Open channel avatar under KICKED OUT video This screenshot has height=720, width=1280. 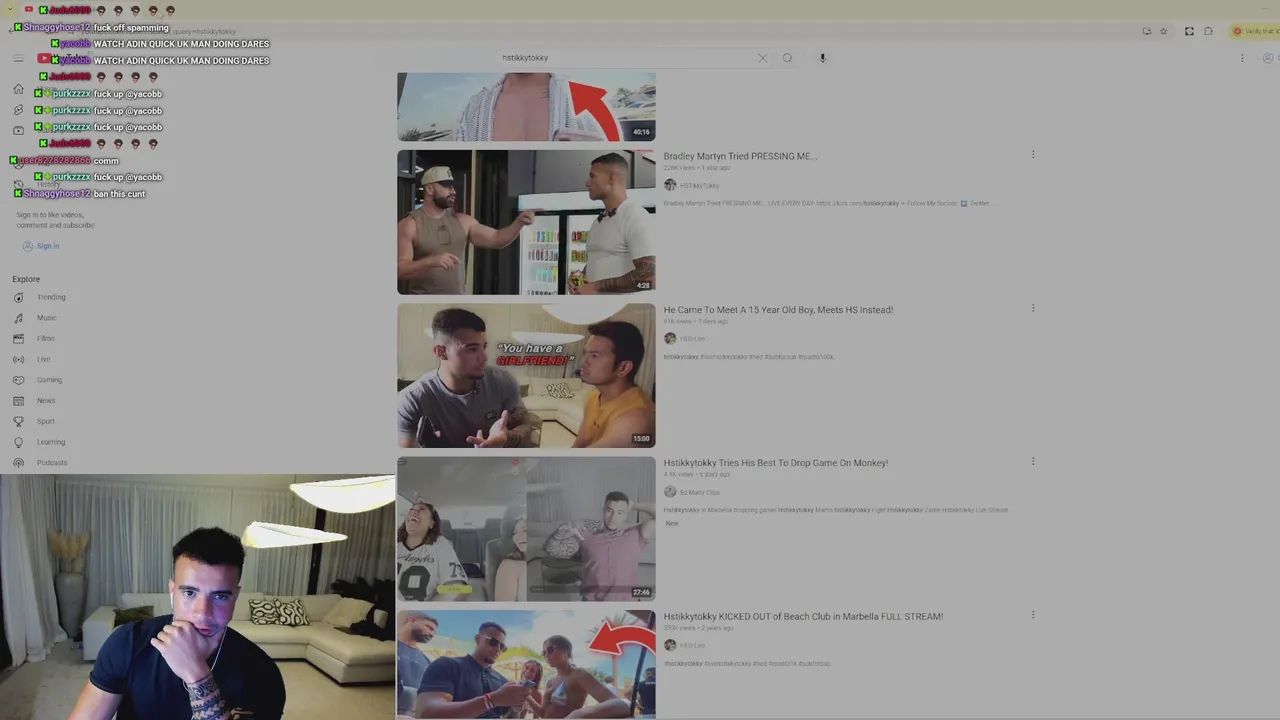coord(670,645)
